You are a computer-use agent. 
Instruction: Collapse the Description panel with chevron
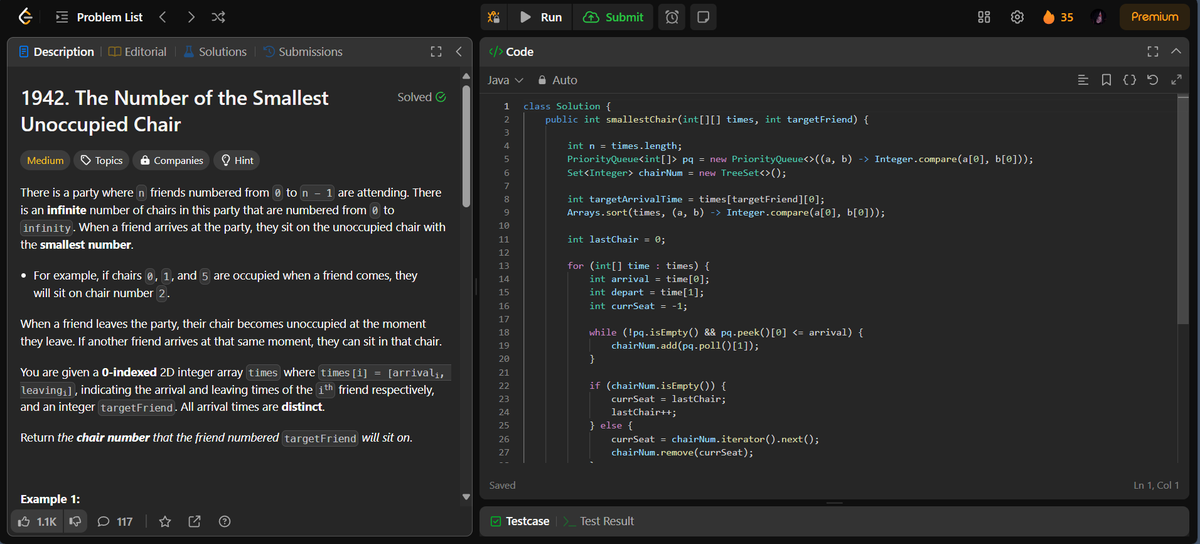pos(457,52)
